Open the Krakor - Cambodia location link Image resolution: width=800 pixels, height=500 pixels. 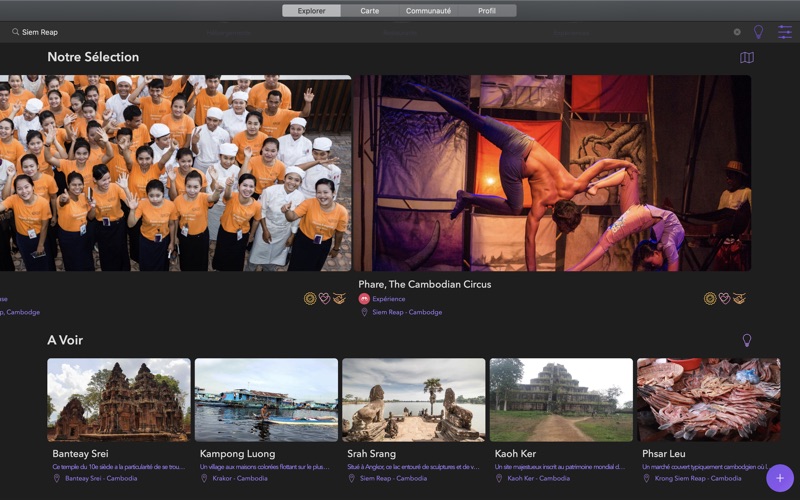pos(240,479)
